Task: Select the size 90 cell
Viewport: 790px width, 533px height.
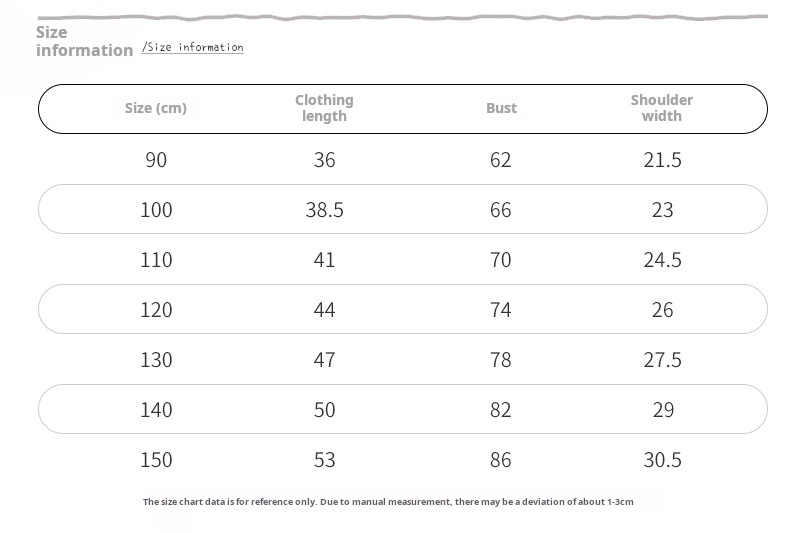Action: 156,160
